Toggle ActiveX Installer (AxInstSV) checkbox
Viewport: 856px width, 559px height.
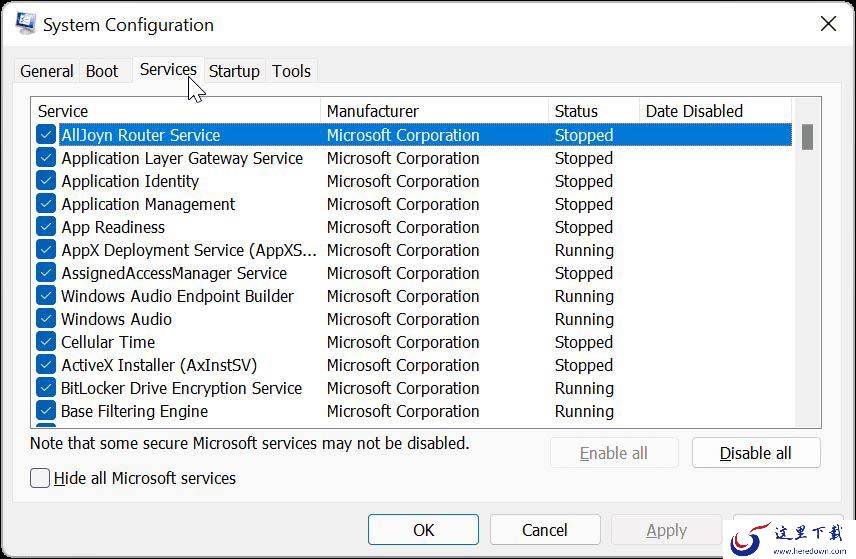click(x=46, y=364)
